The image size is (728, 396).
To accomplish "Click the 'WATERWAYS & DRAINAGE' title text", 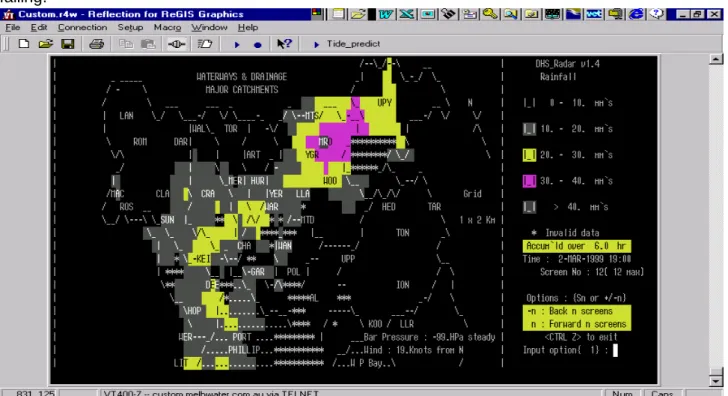I will click(x=241, y=77).
